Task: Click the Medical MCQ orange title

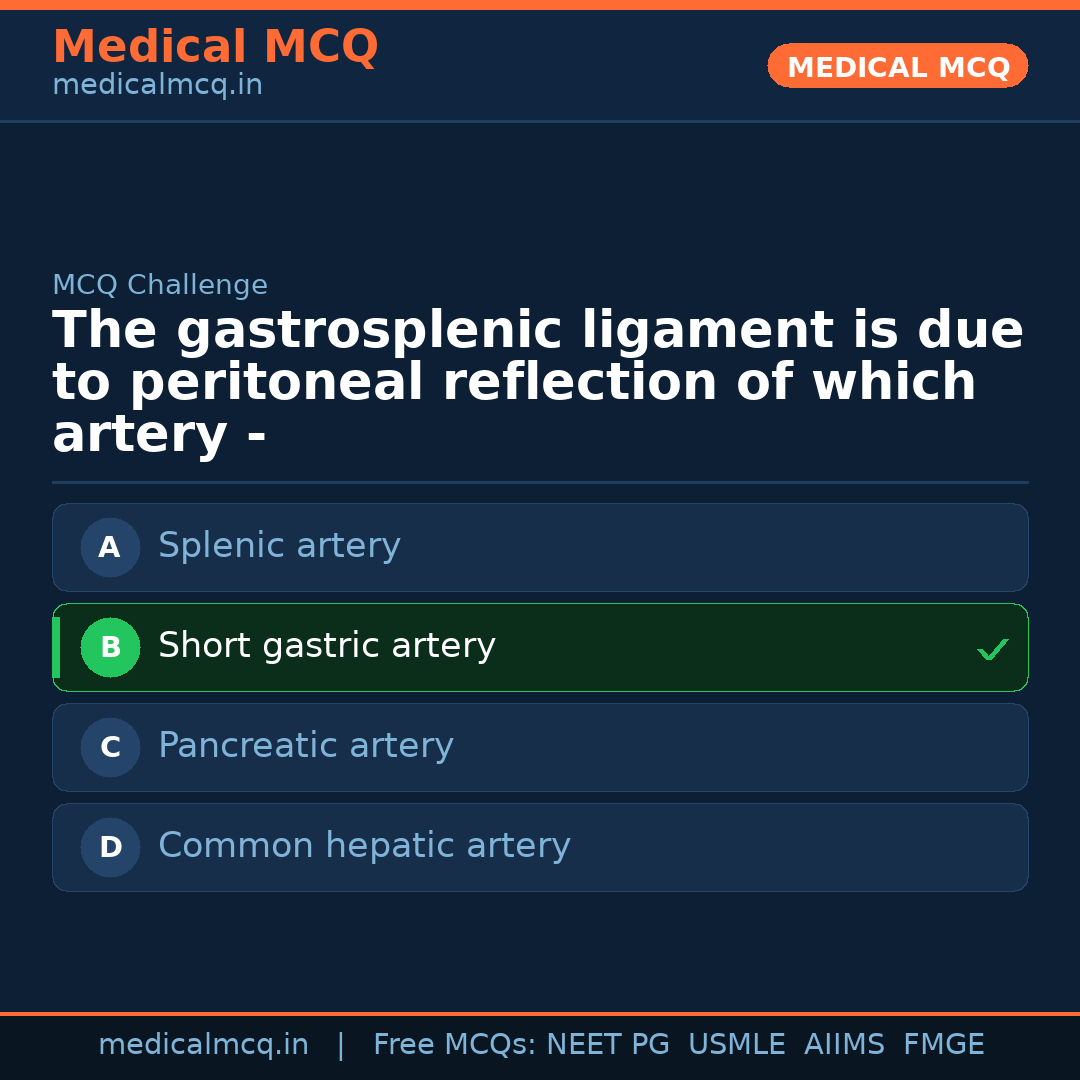Action: (215, 47)
